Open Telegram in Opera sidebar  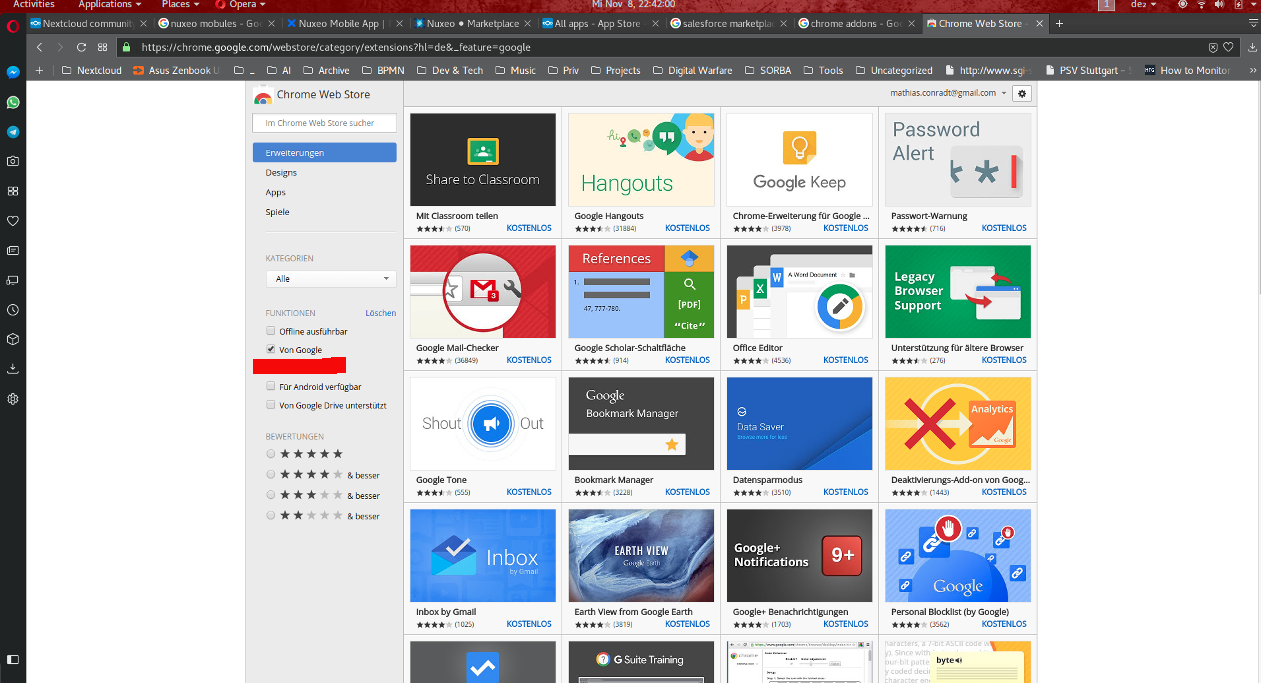pos(13,131)
